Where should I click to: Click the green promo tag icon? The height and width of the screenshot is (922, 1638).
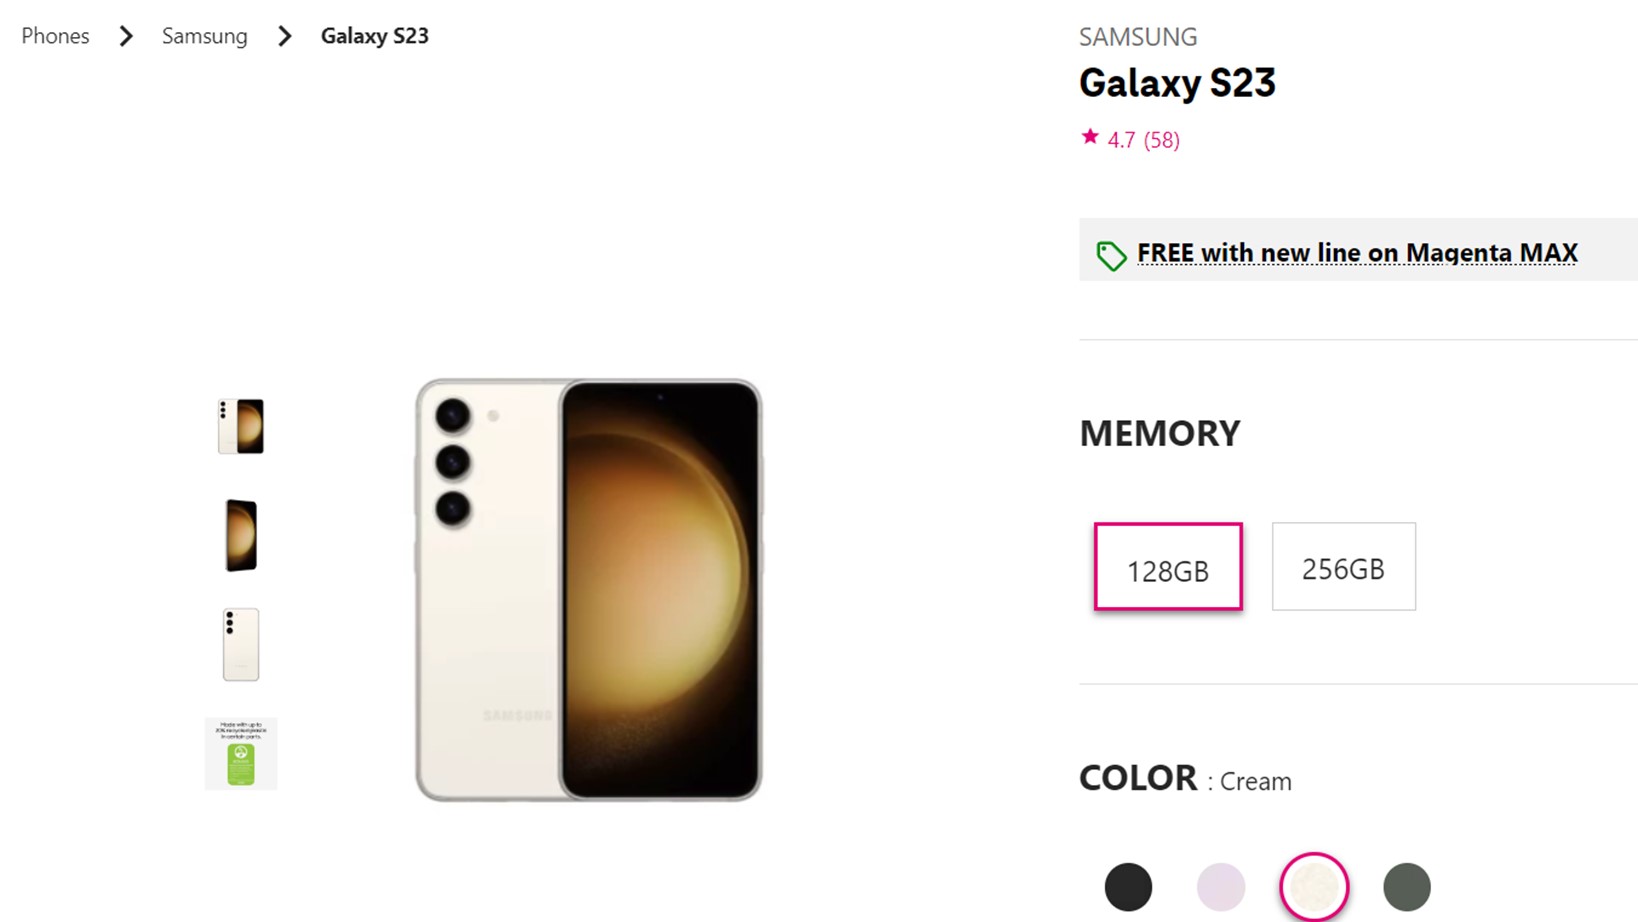[1110, 255]
